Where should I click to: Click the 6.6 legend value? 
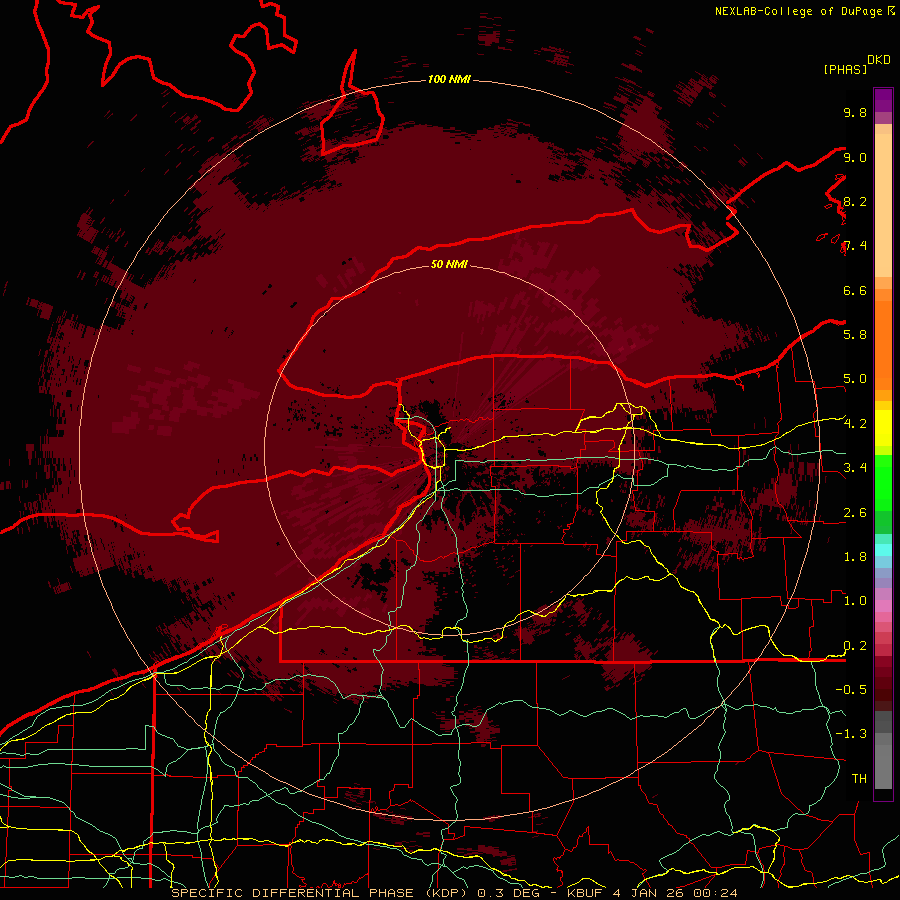tap(855, 290)
